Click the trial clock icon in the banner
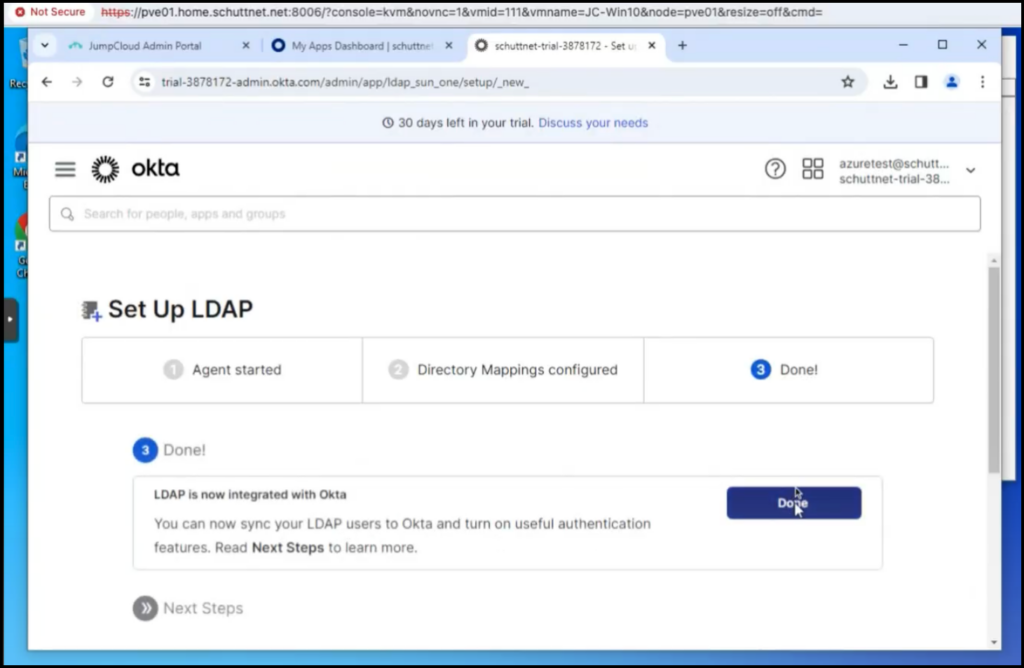This screenshot has width=1024, height=668. click(388, 123)
